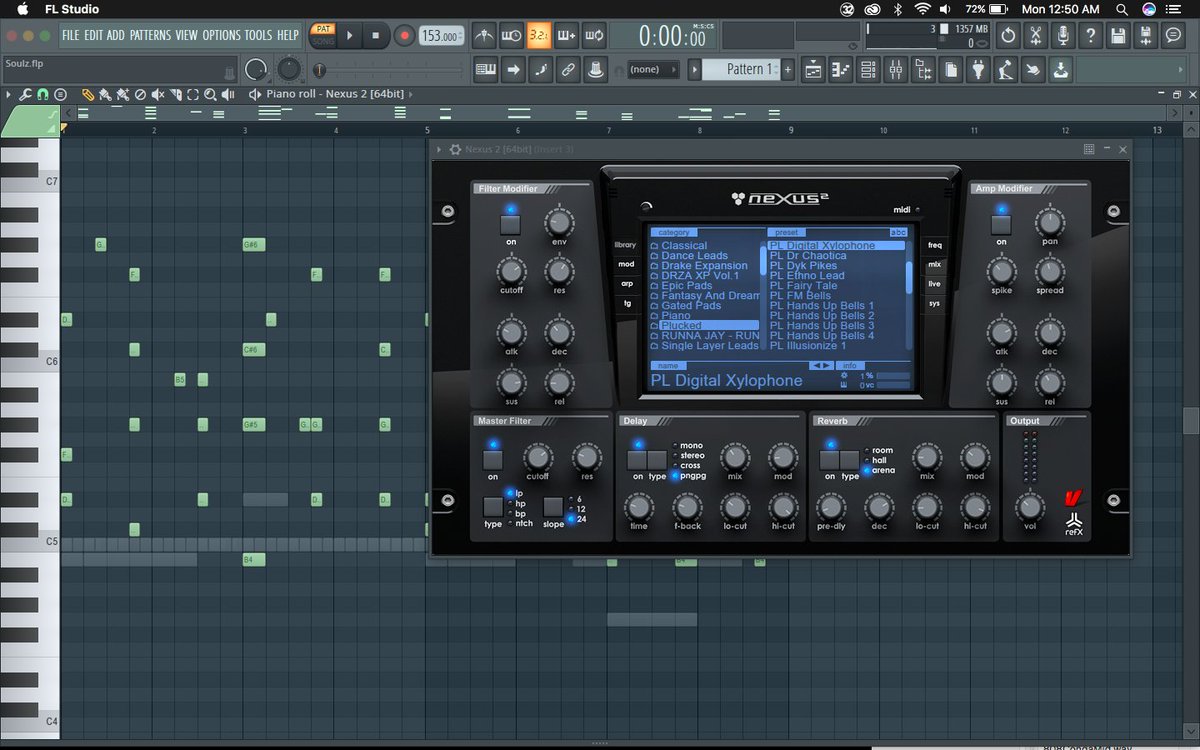Show the Mixer window icon
Viewport: 1200px width, 750px height.
tap(896, 70)
